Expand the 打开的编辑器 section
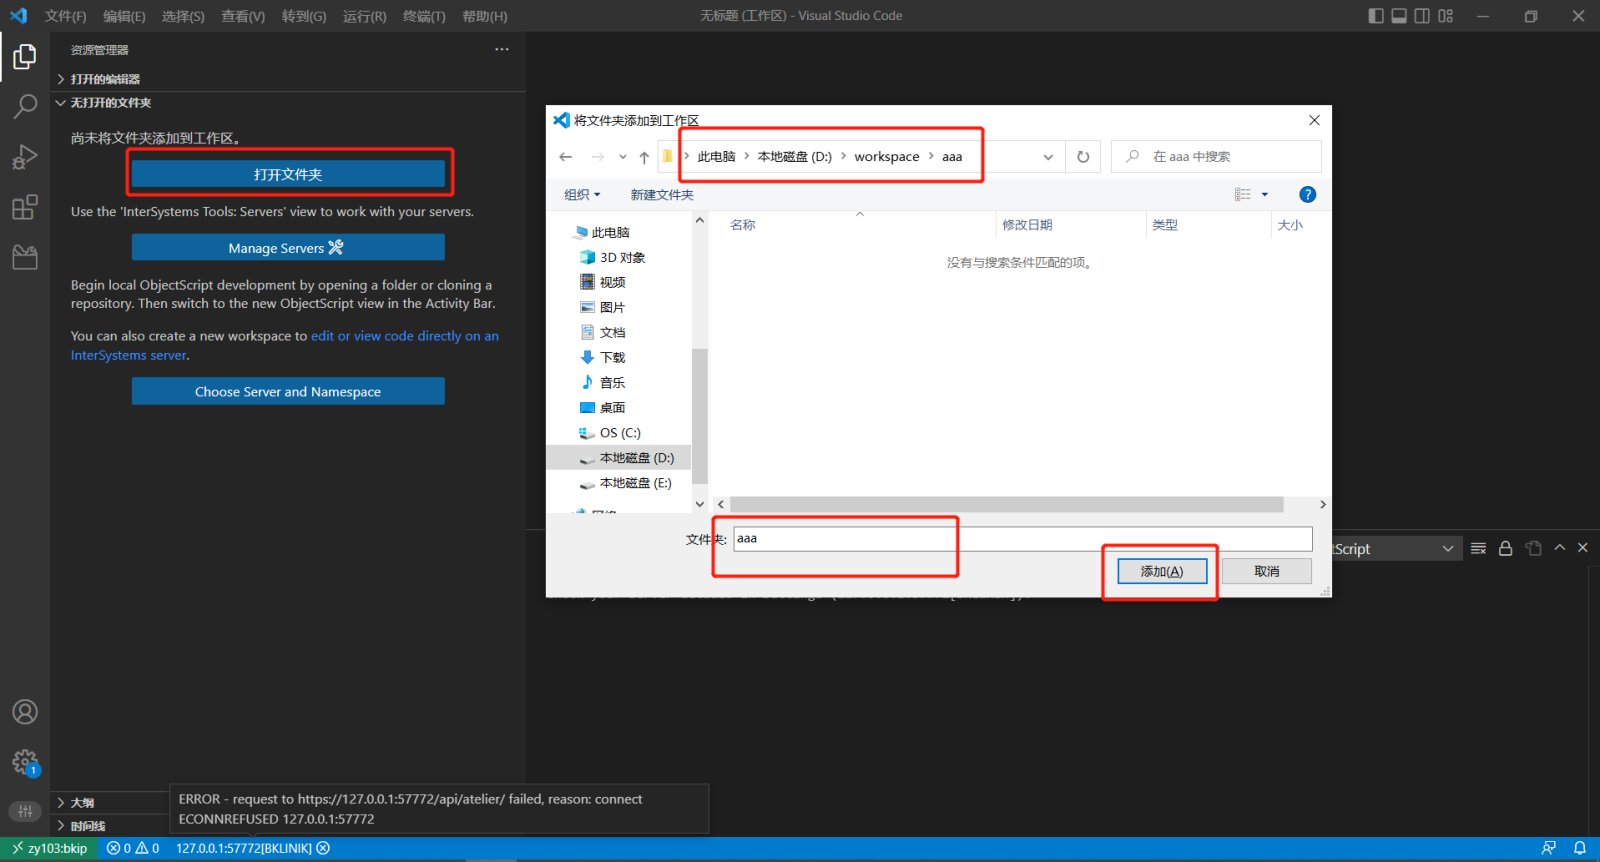 tap(105, 79)
